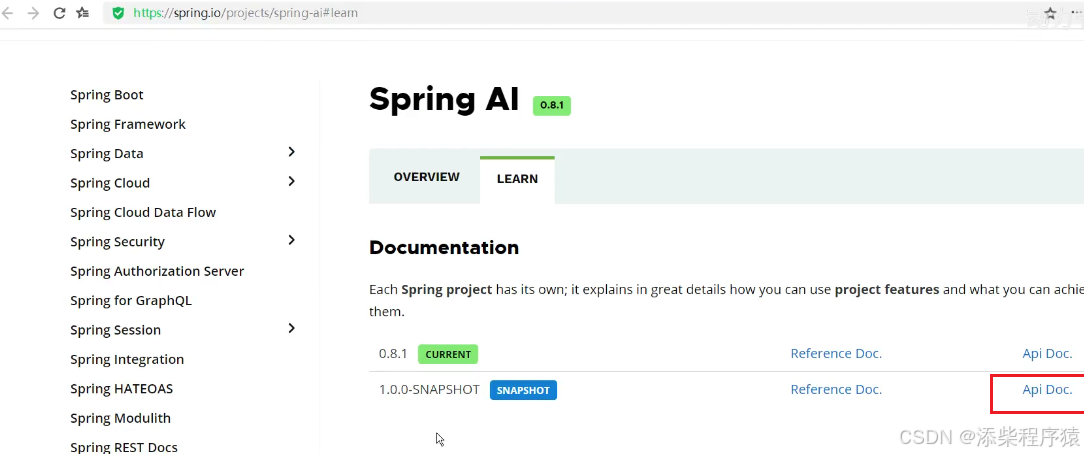Viewport: 1084px width, 454px height.
Task: Open the Spring REST Docs link
Action: 124,446
